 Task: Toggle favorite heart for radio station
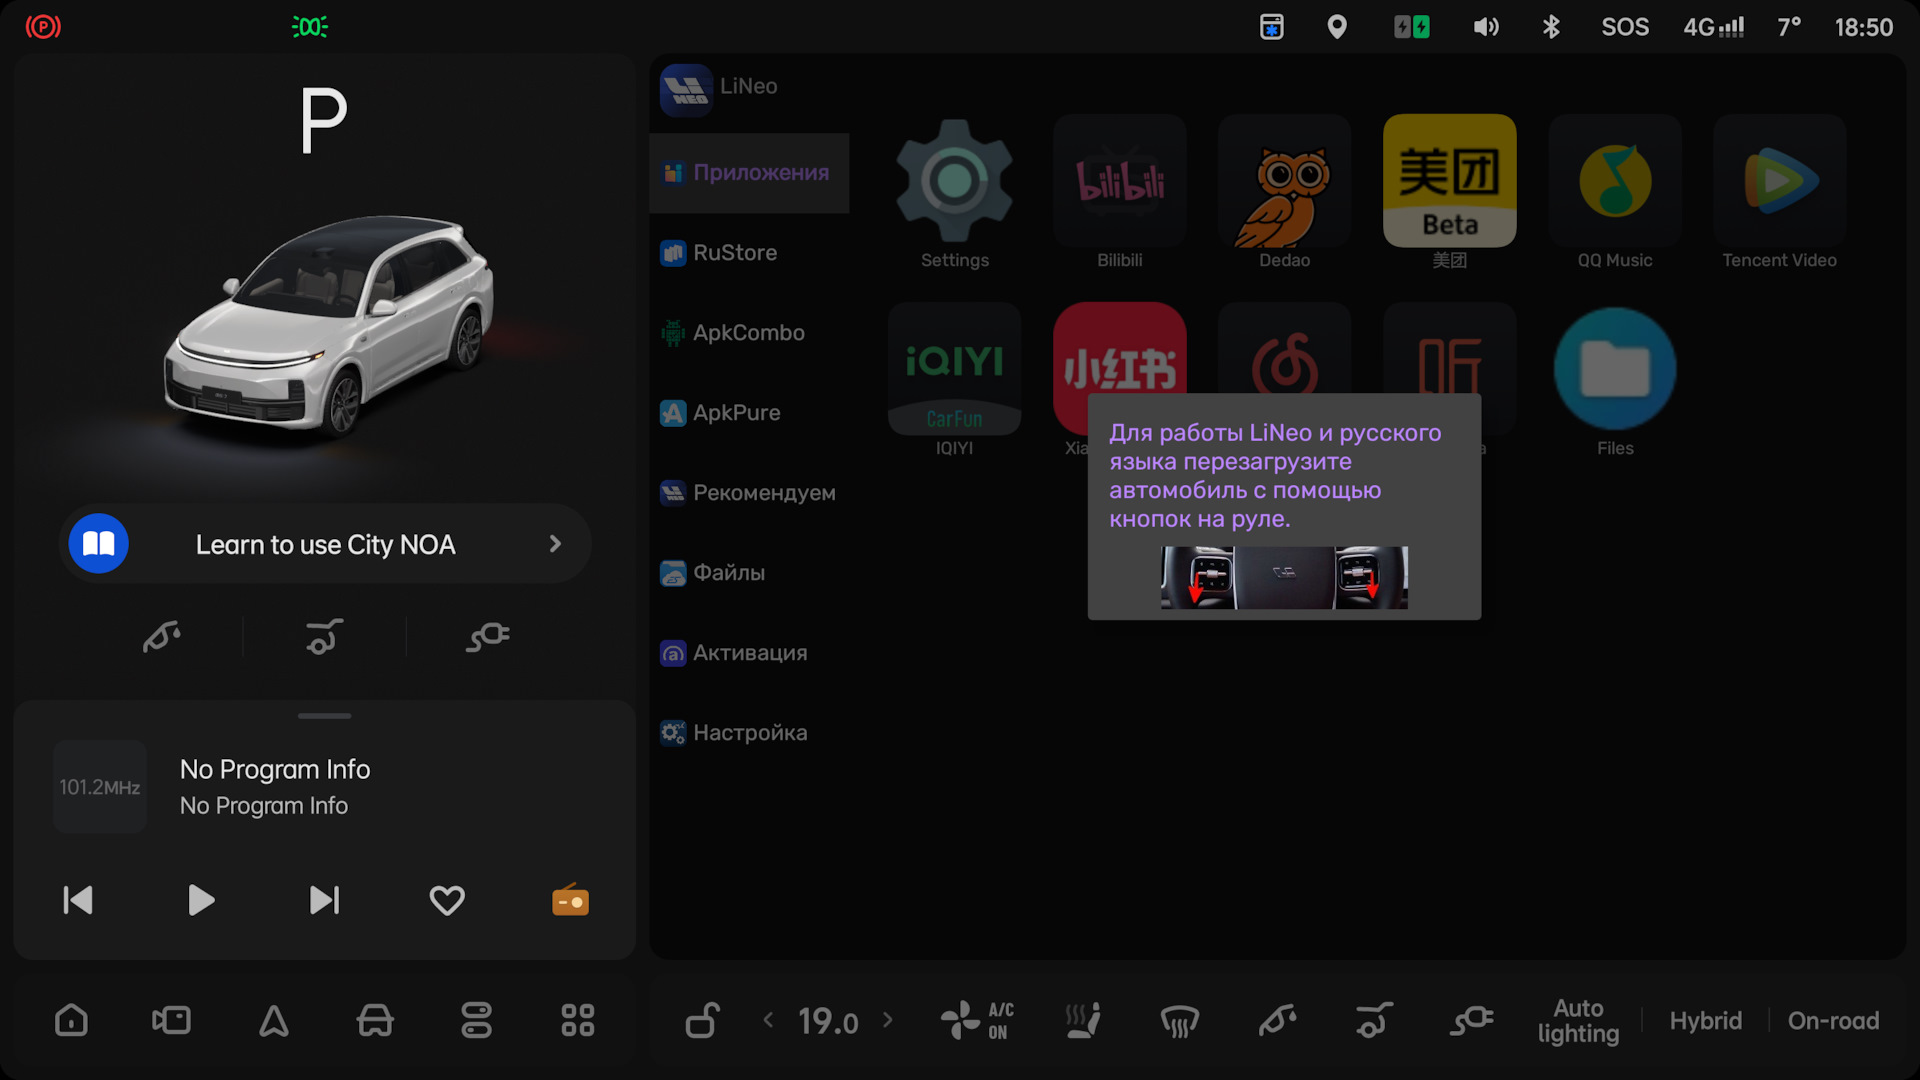click(447, 900)
